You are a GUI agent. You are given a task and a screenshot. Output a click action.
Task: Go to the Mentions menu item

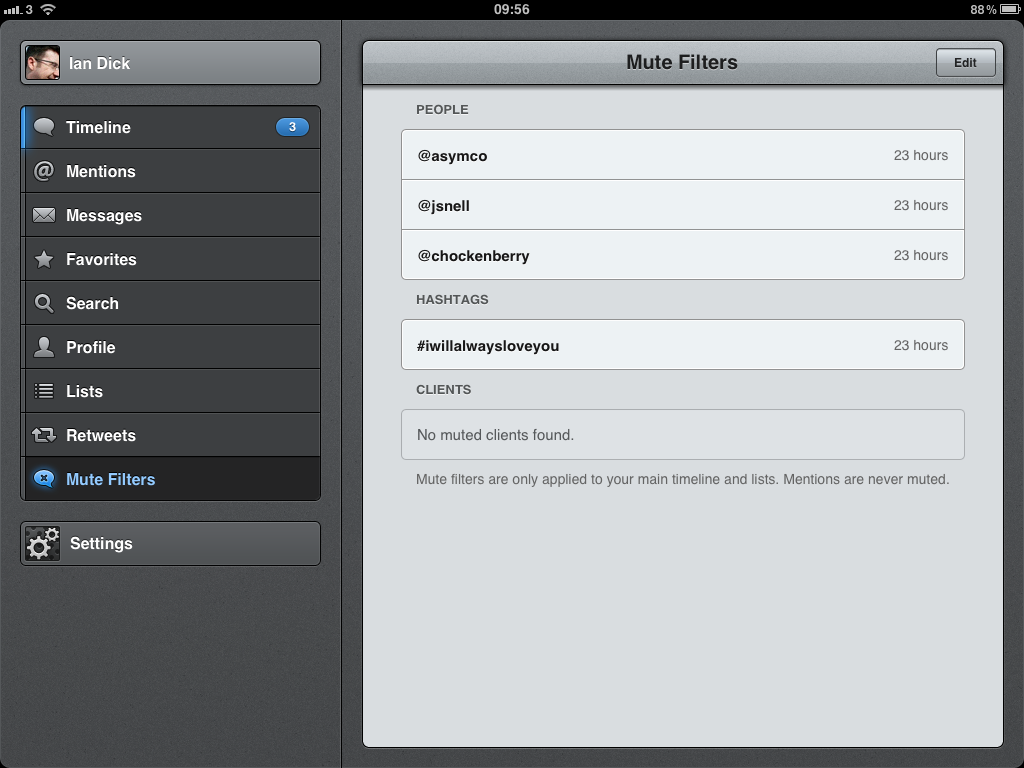[170, 171]
